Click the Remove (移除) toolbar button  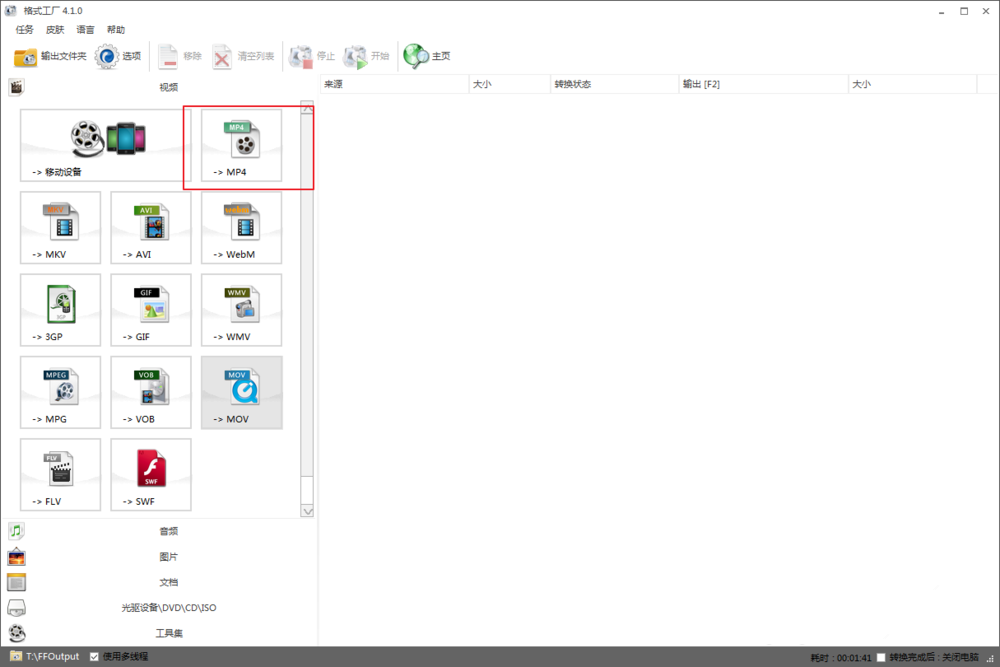180,56
